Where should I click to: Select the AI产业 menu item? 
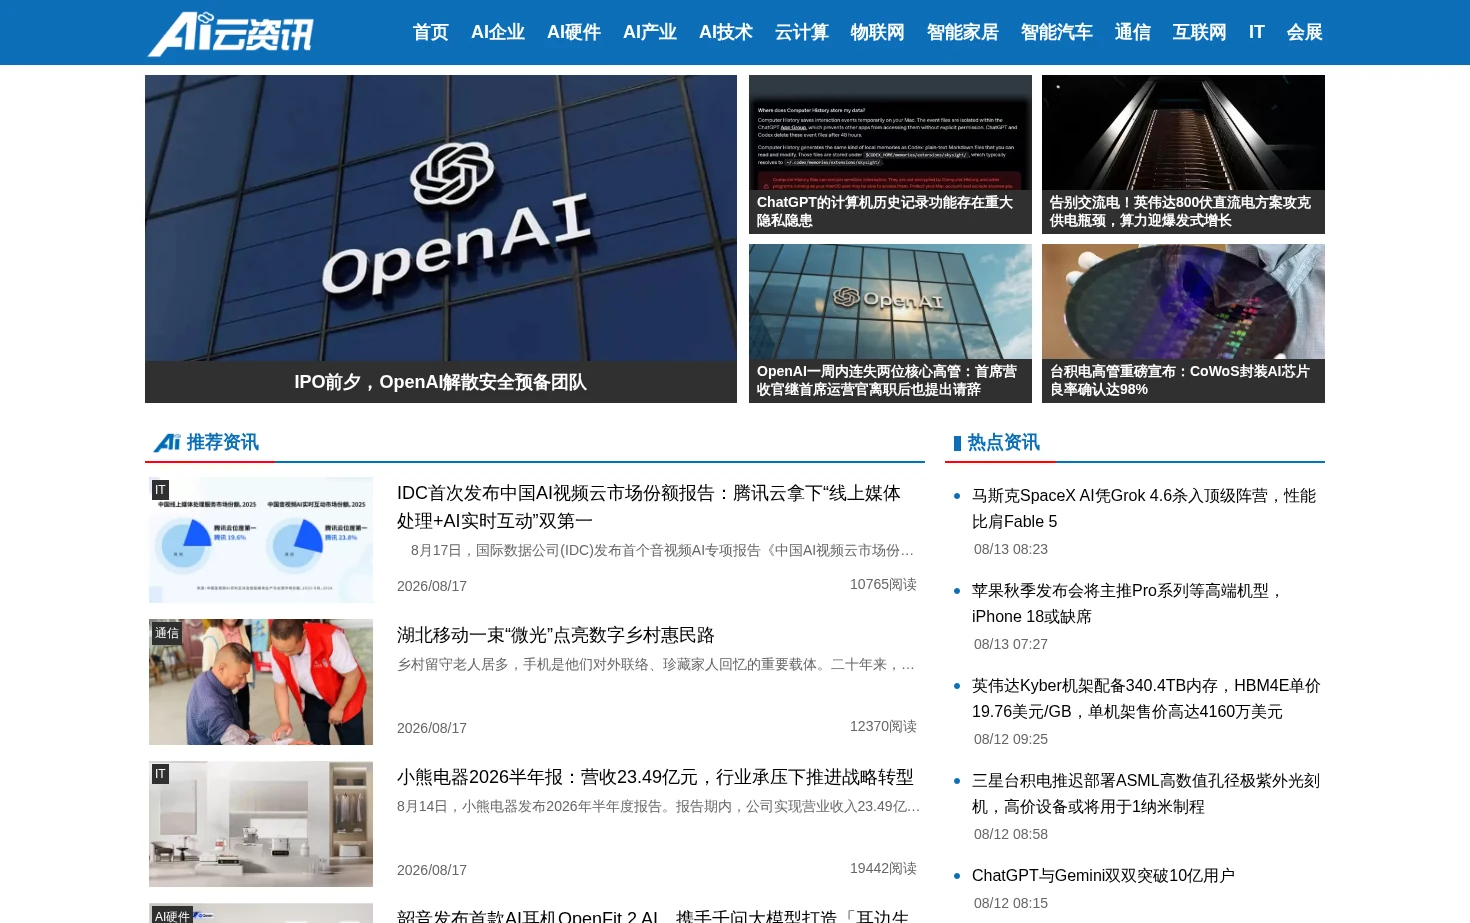click(x=650, y=32)
